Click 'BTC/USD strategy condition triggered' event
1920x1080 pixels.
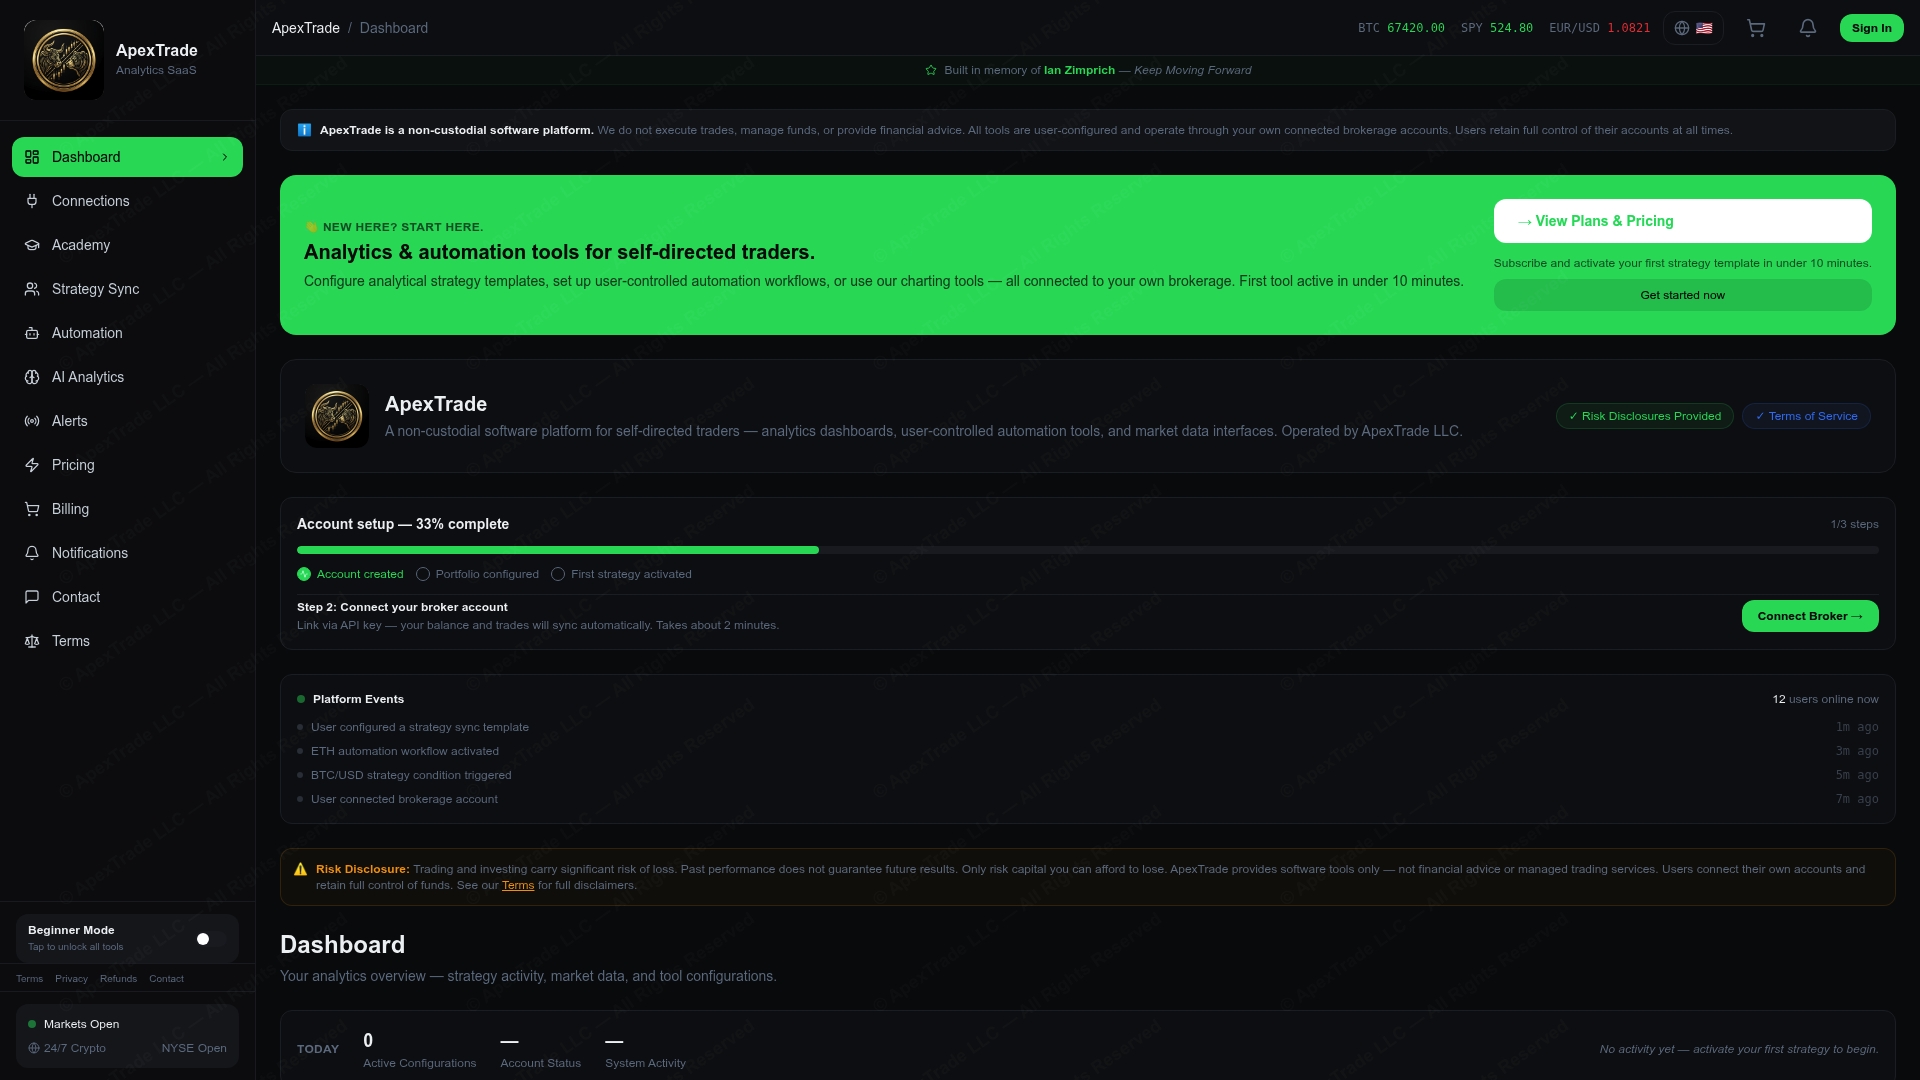(411, 775)
